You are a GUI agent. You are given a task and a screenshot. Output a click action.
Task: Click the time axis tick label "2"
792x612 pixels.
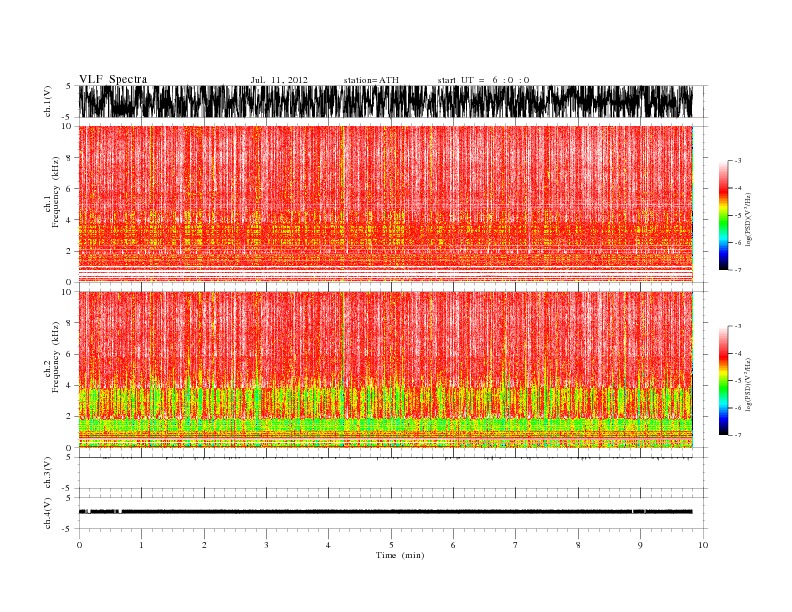(x=204, y=545)
